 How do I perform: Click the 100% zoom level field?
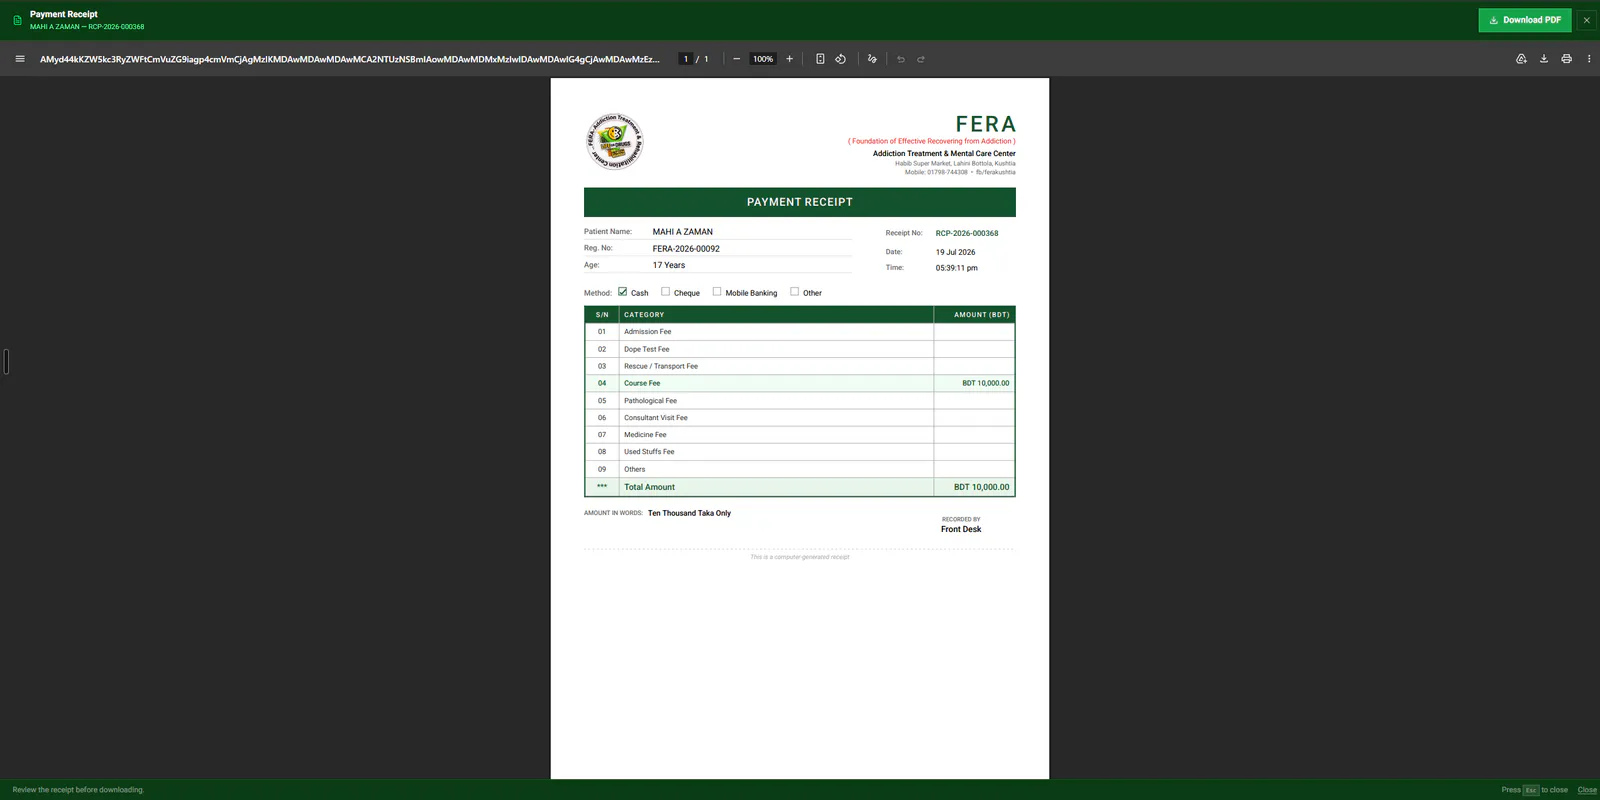click(x=763, y=59)
